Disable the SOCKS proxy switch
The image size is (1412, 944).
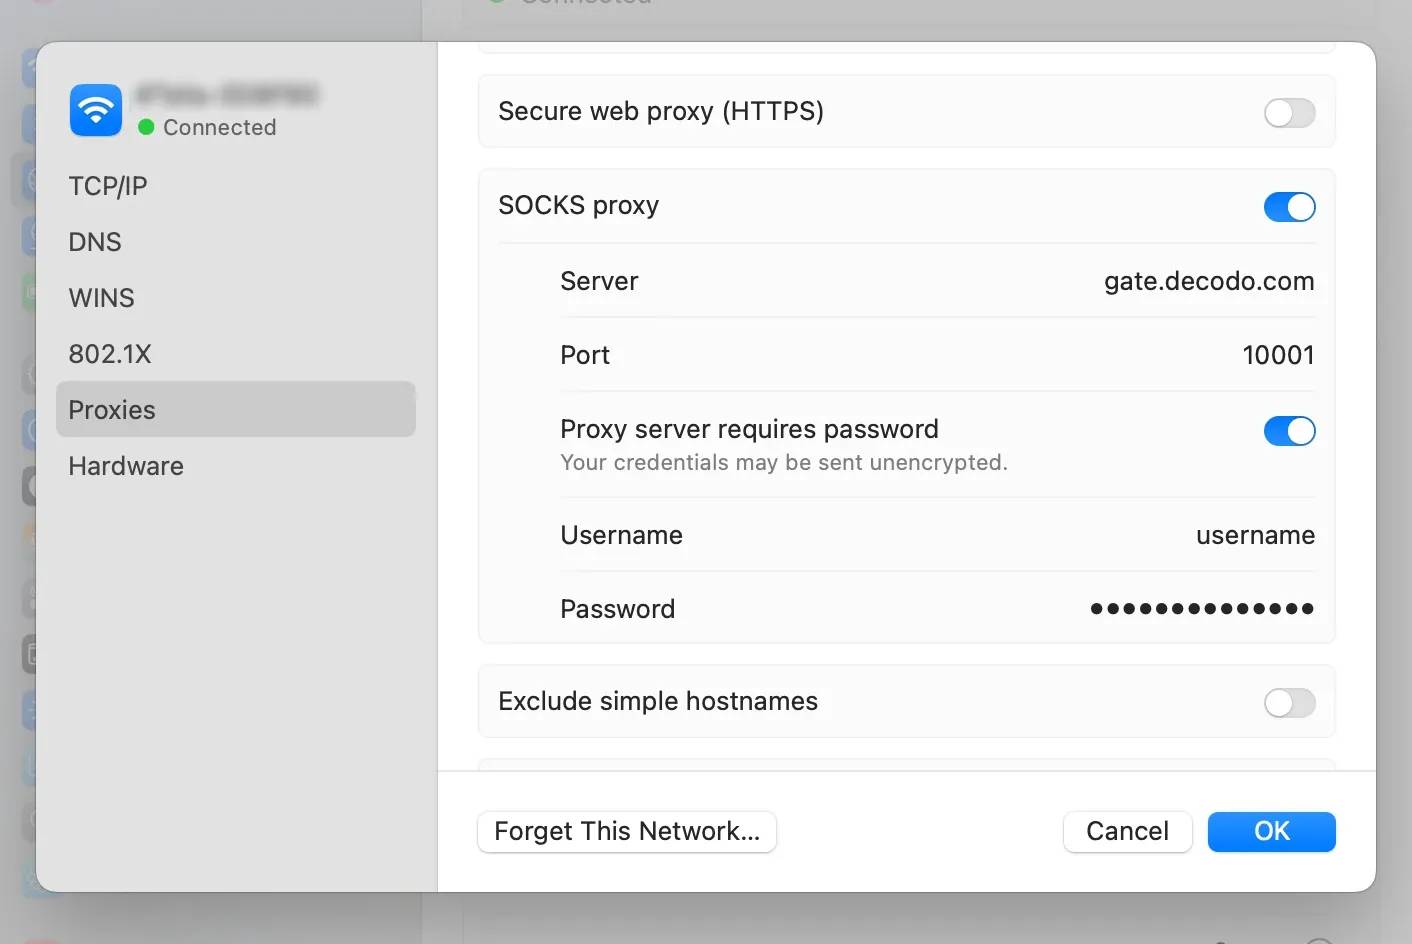click(1289, 207)
